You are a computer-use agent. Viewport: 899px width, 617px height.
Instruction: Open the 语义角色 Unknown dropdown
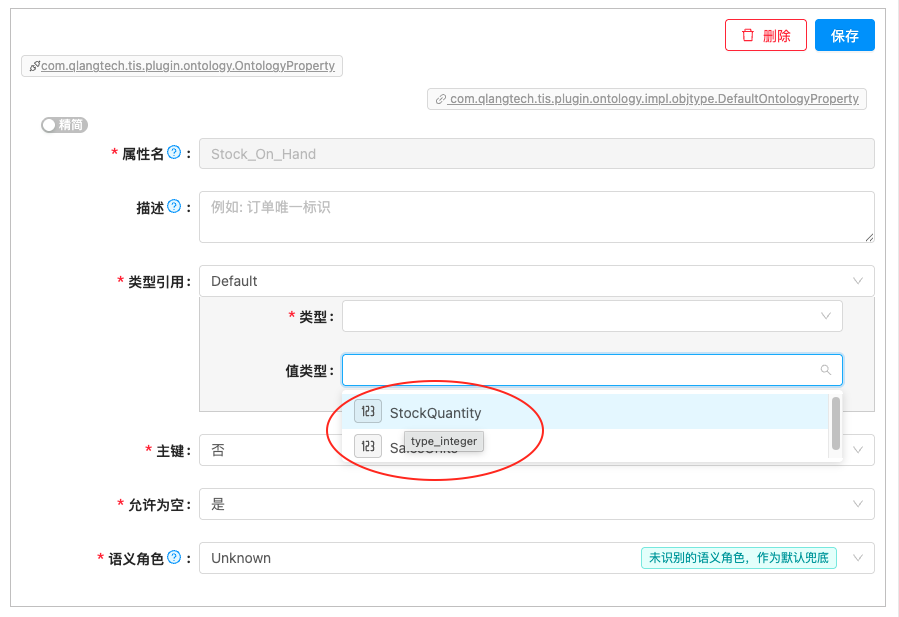point(537,558)
